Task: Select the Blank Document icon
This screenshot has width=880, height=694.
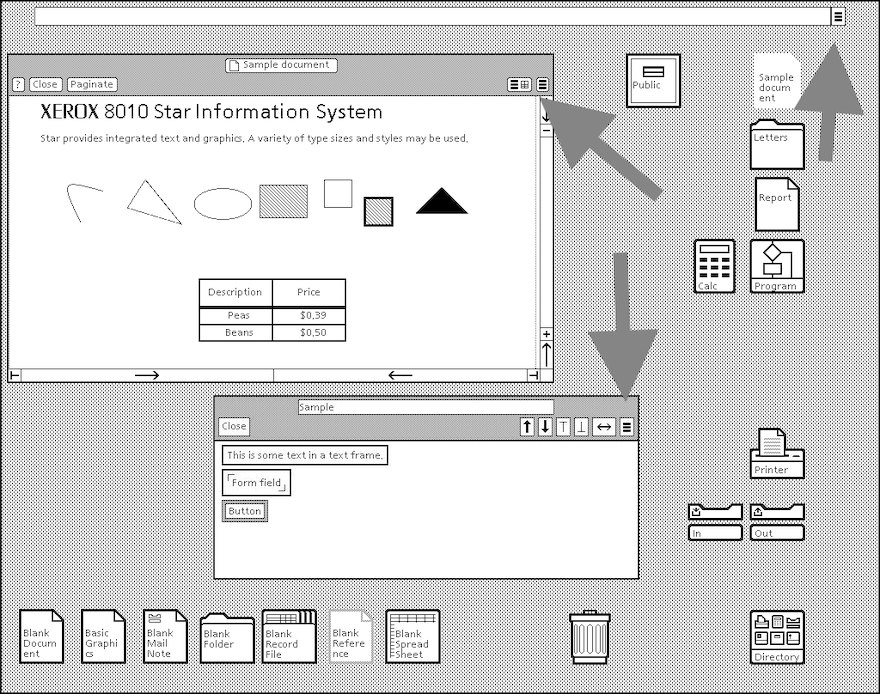Action: tap(42, 637)
